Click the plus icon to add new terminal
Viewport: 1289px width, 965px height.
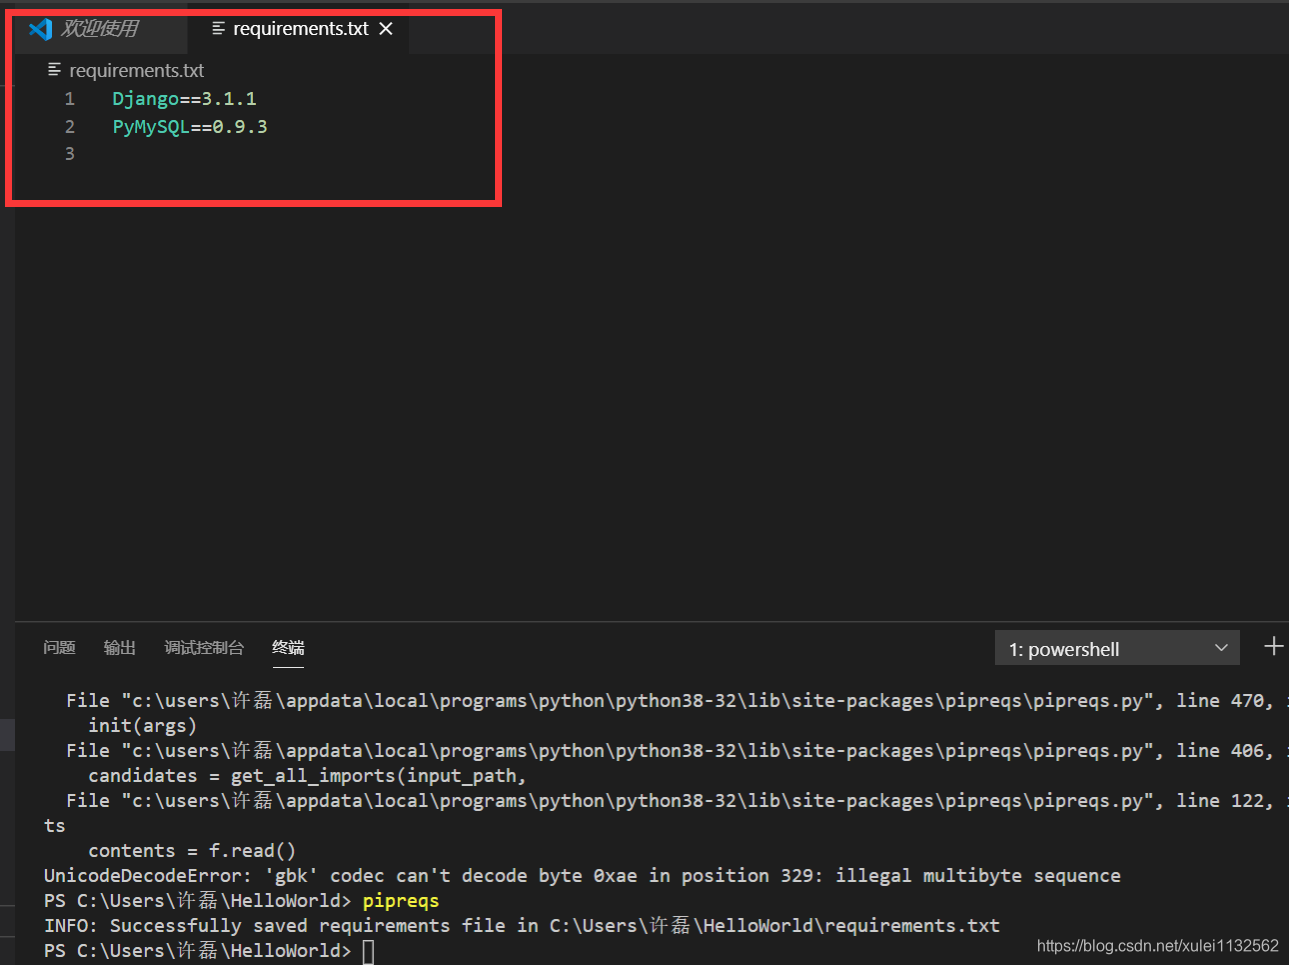1273,647
